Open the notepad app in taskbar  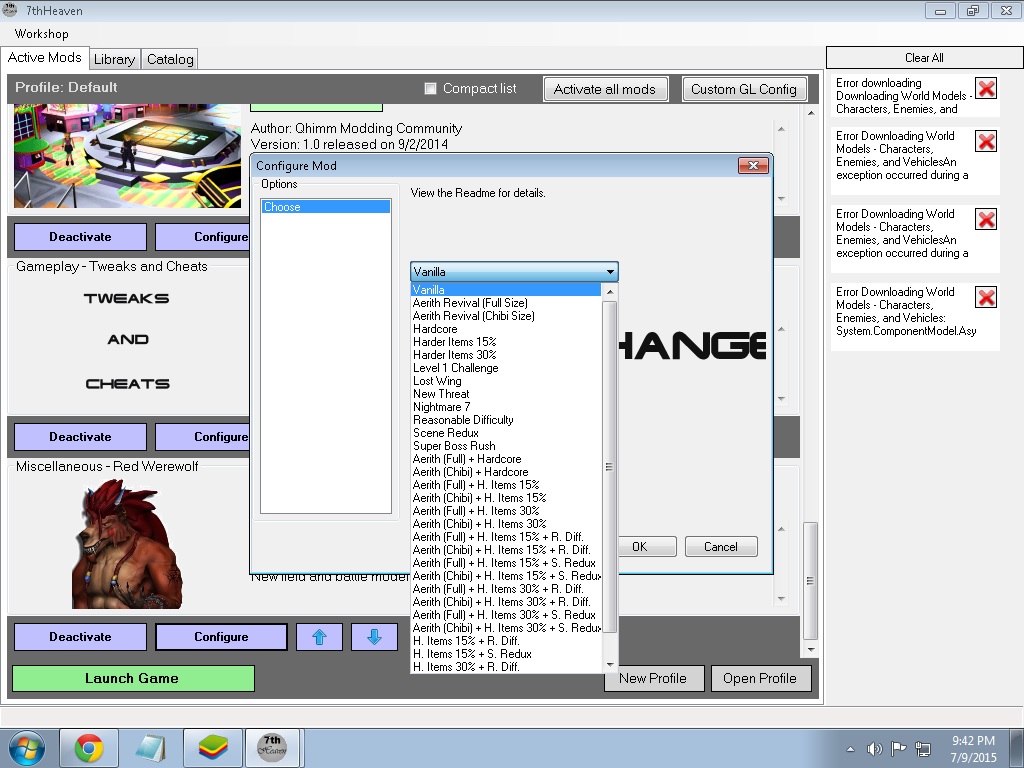(x=151, y=748)
